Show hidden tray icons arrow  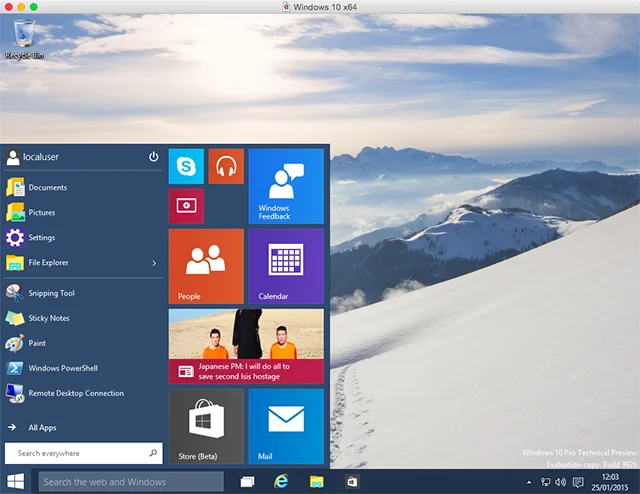(x=529, y=483)
